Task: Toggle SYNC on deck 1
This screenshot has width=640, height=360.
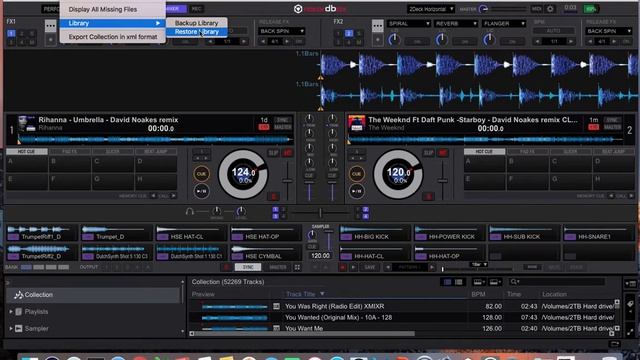Action: pyautogui.click(x=282, y=120)
